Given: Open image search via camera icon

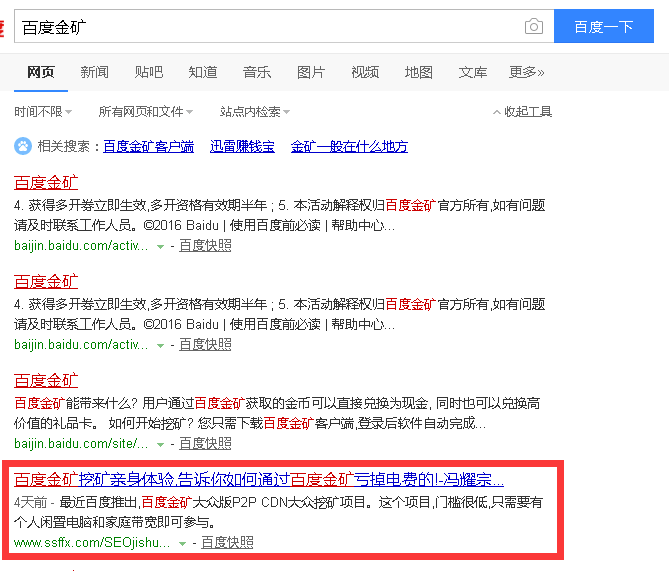Looking at the screenshot, I should (533, 26).
